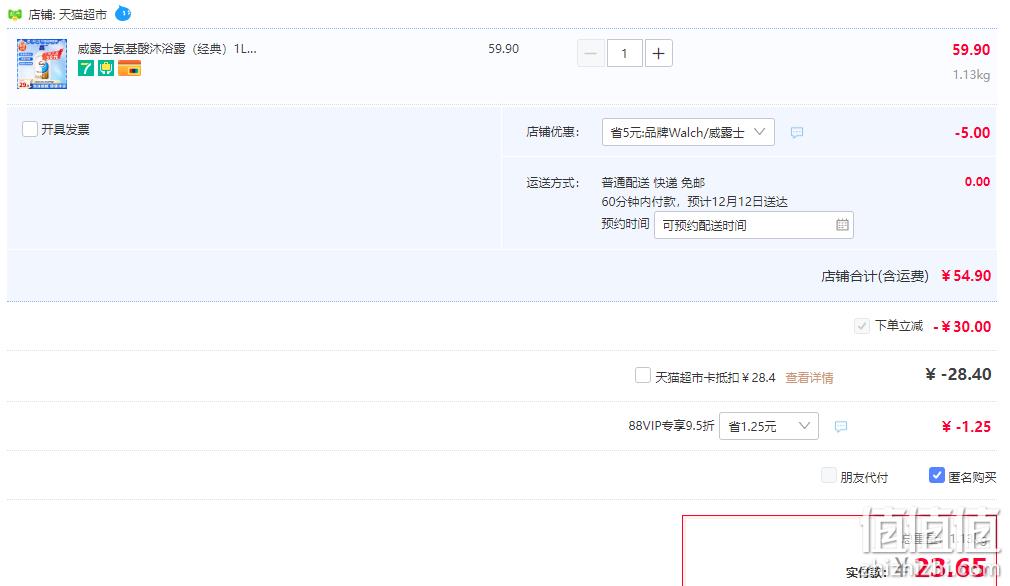Click the store subtotal ¥54.90
This screenshot has height=586, width=1010.
(x=966, y=276)
